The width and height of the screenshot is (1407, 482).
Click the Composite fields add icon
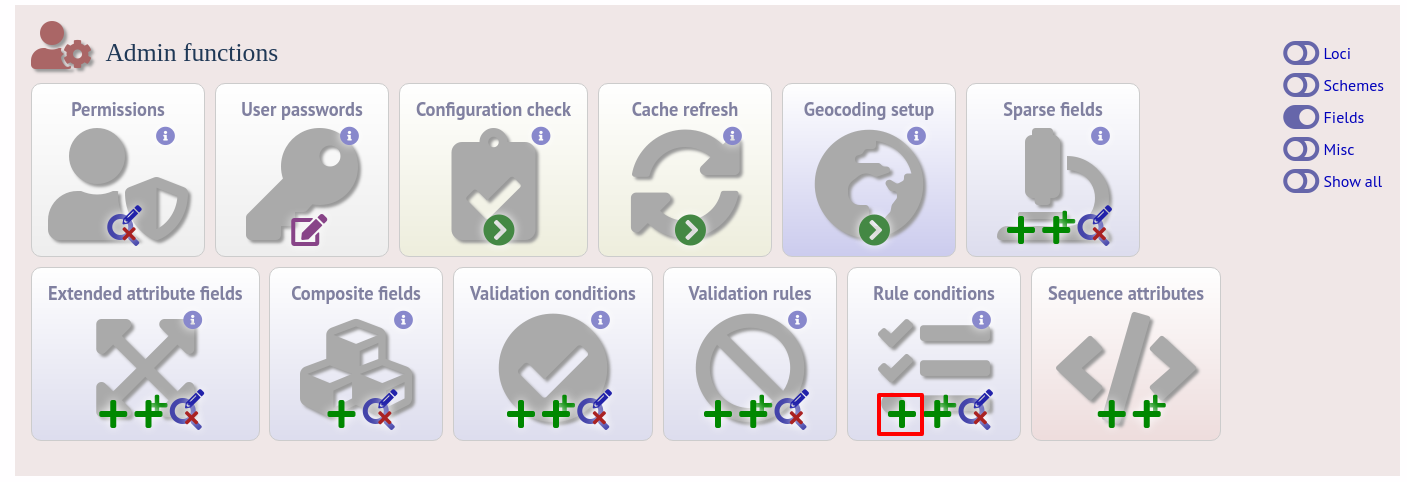tap(341, 413)
